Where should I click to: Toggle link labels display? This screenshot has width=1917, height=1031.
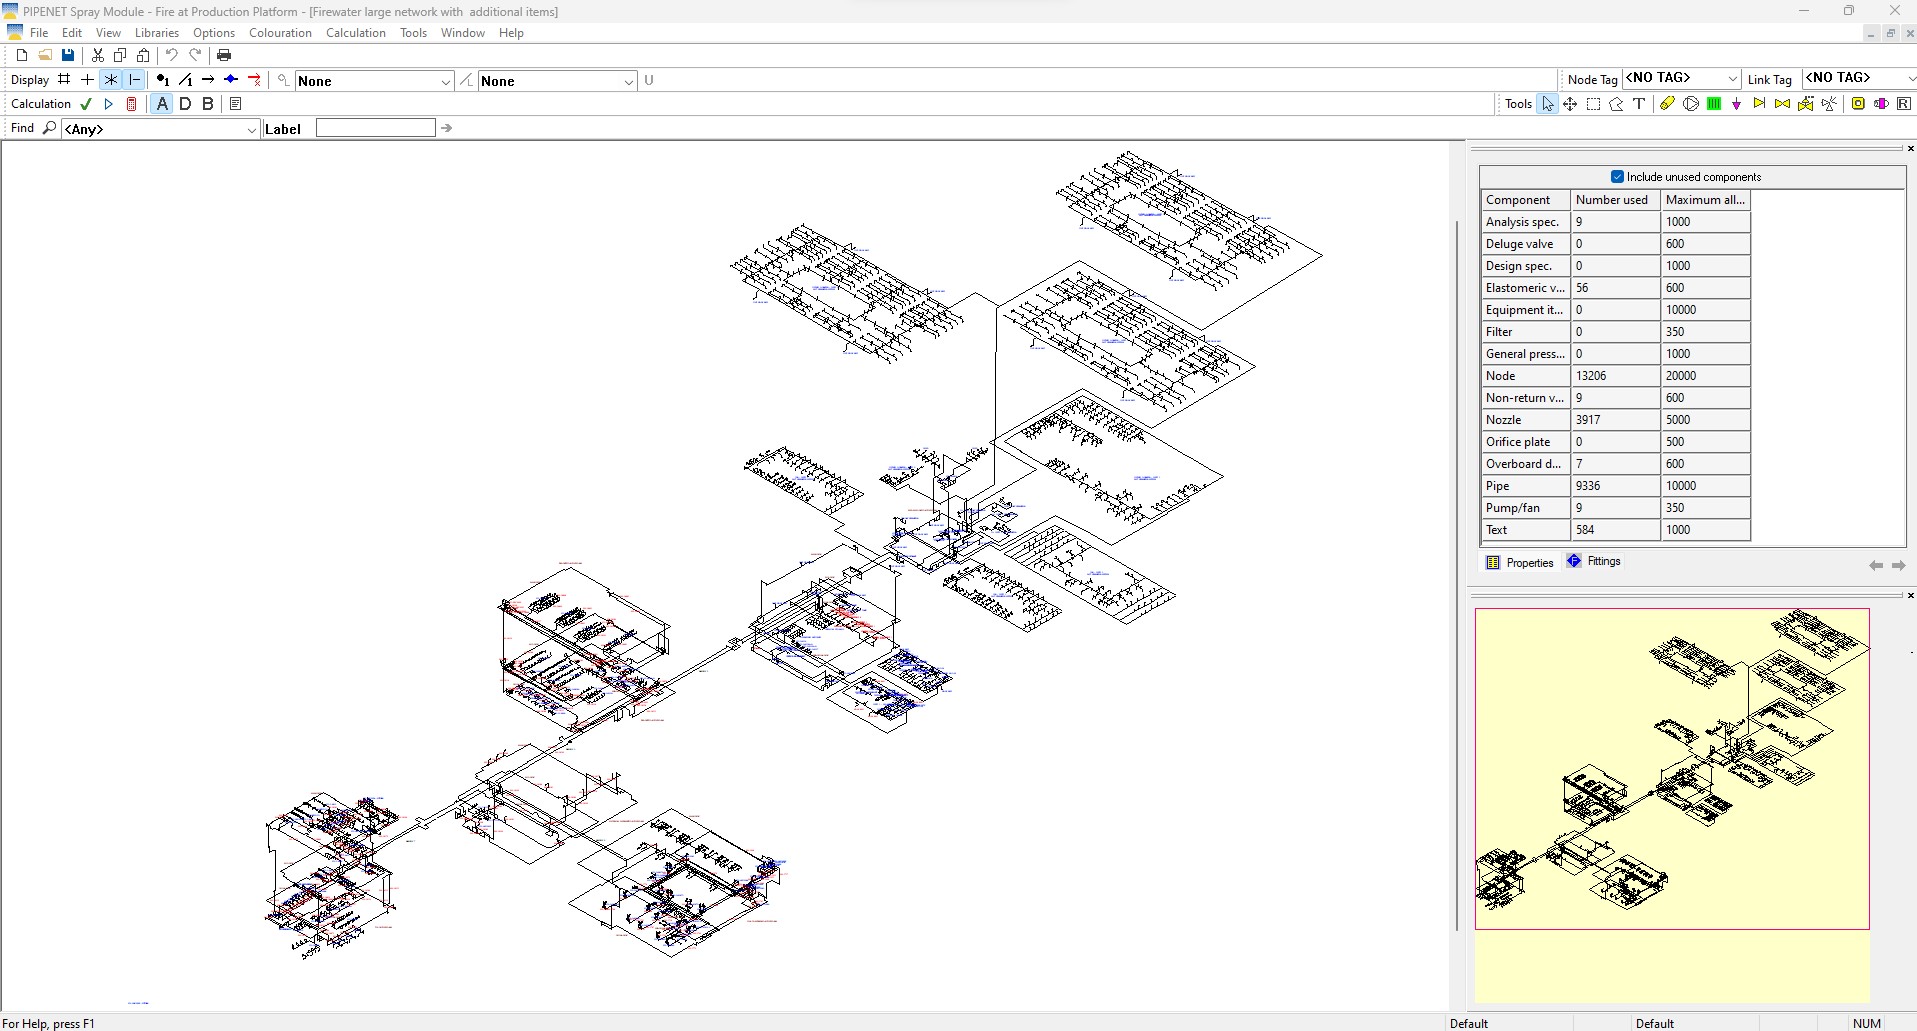click(185, 80)
